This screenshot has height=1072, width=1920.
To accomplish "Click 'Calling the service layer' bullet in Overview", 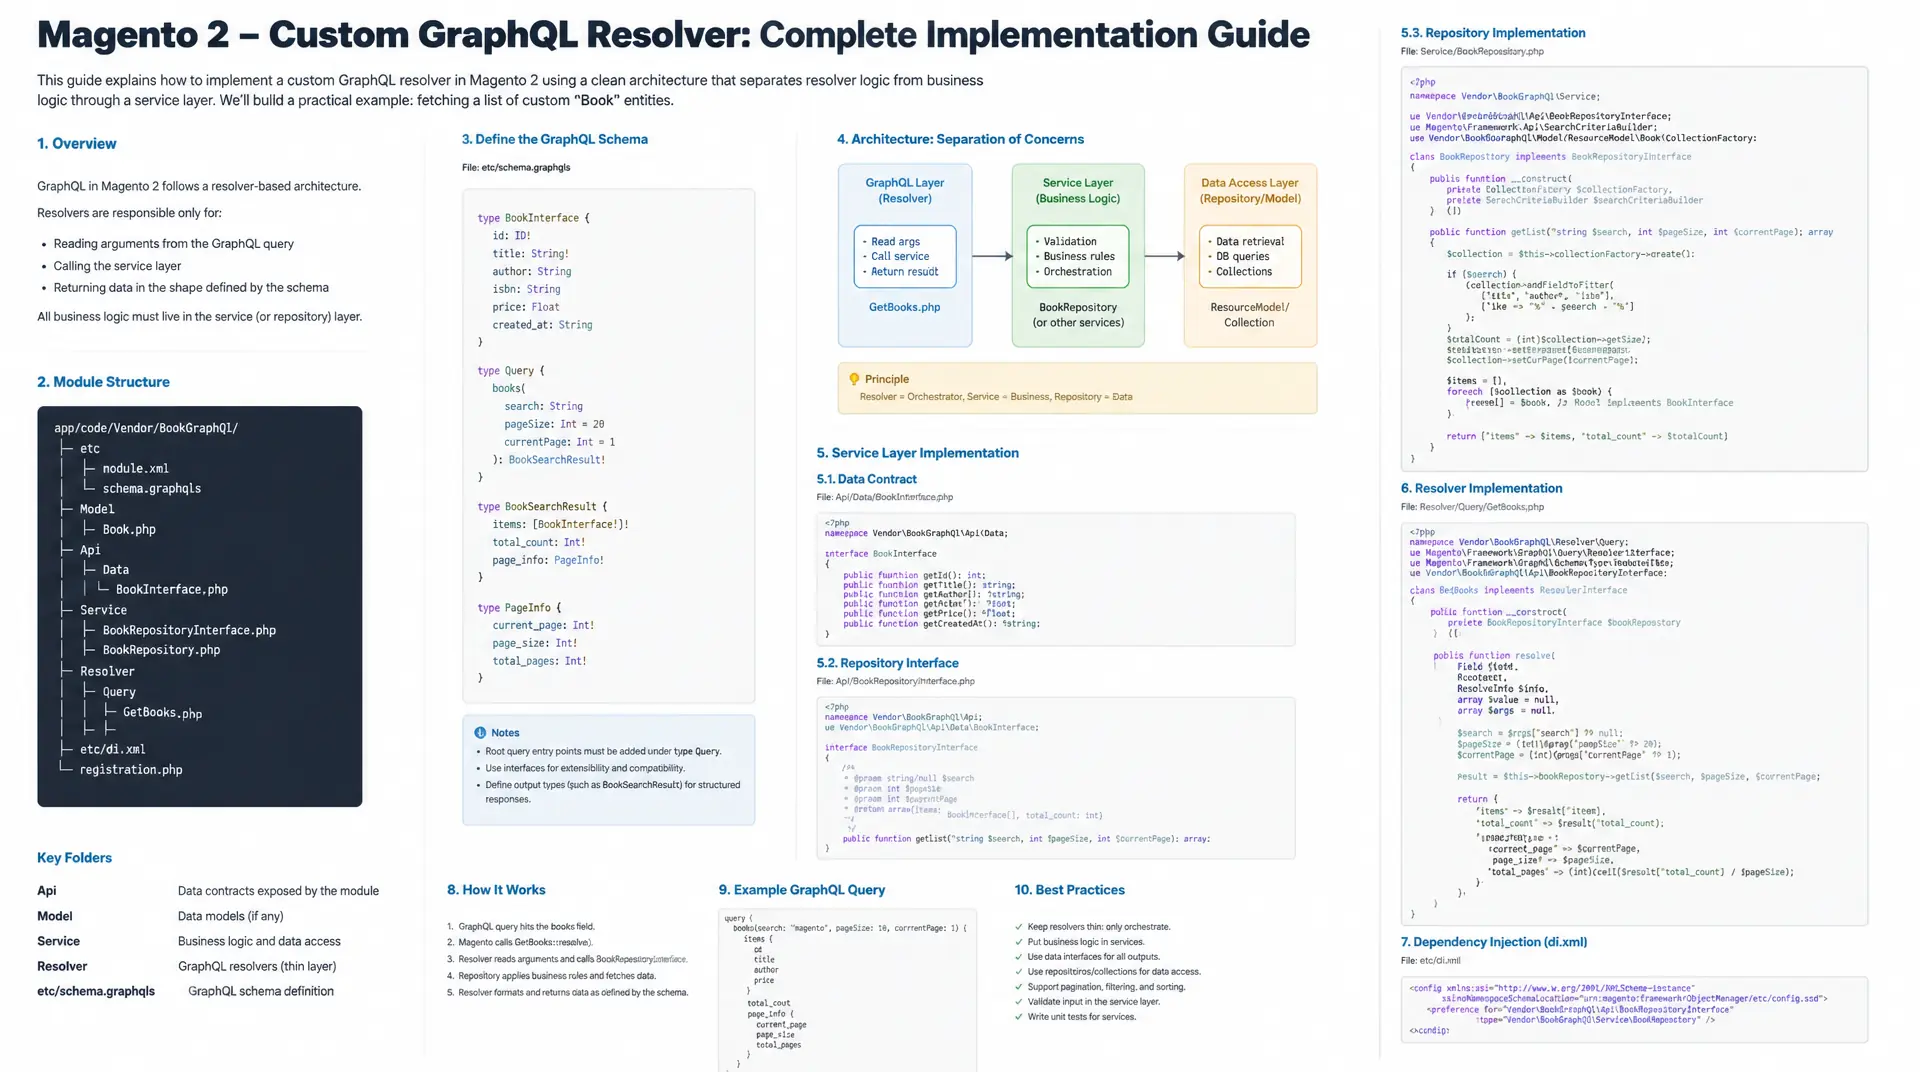I will coord(117,266).
